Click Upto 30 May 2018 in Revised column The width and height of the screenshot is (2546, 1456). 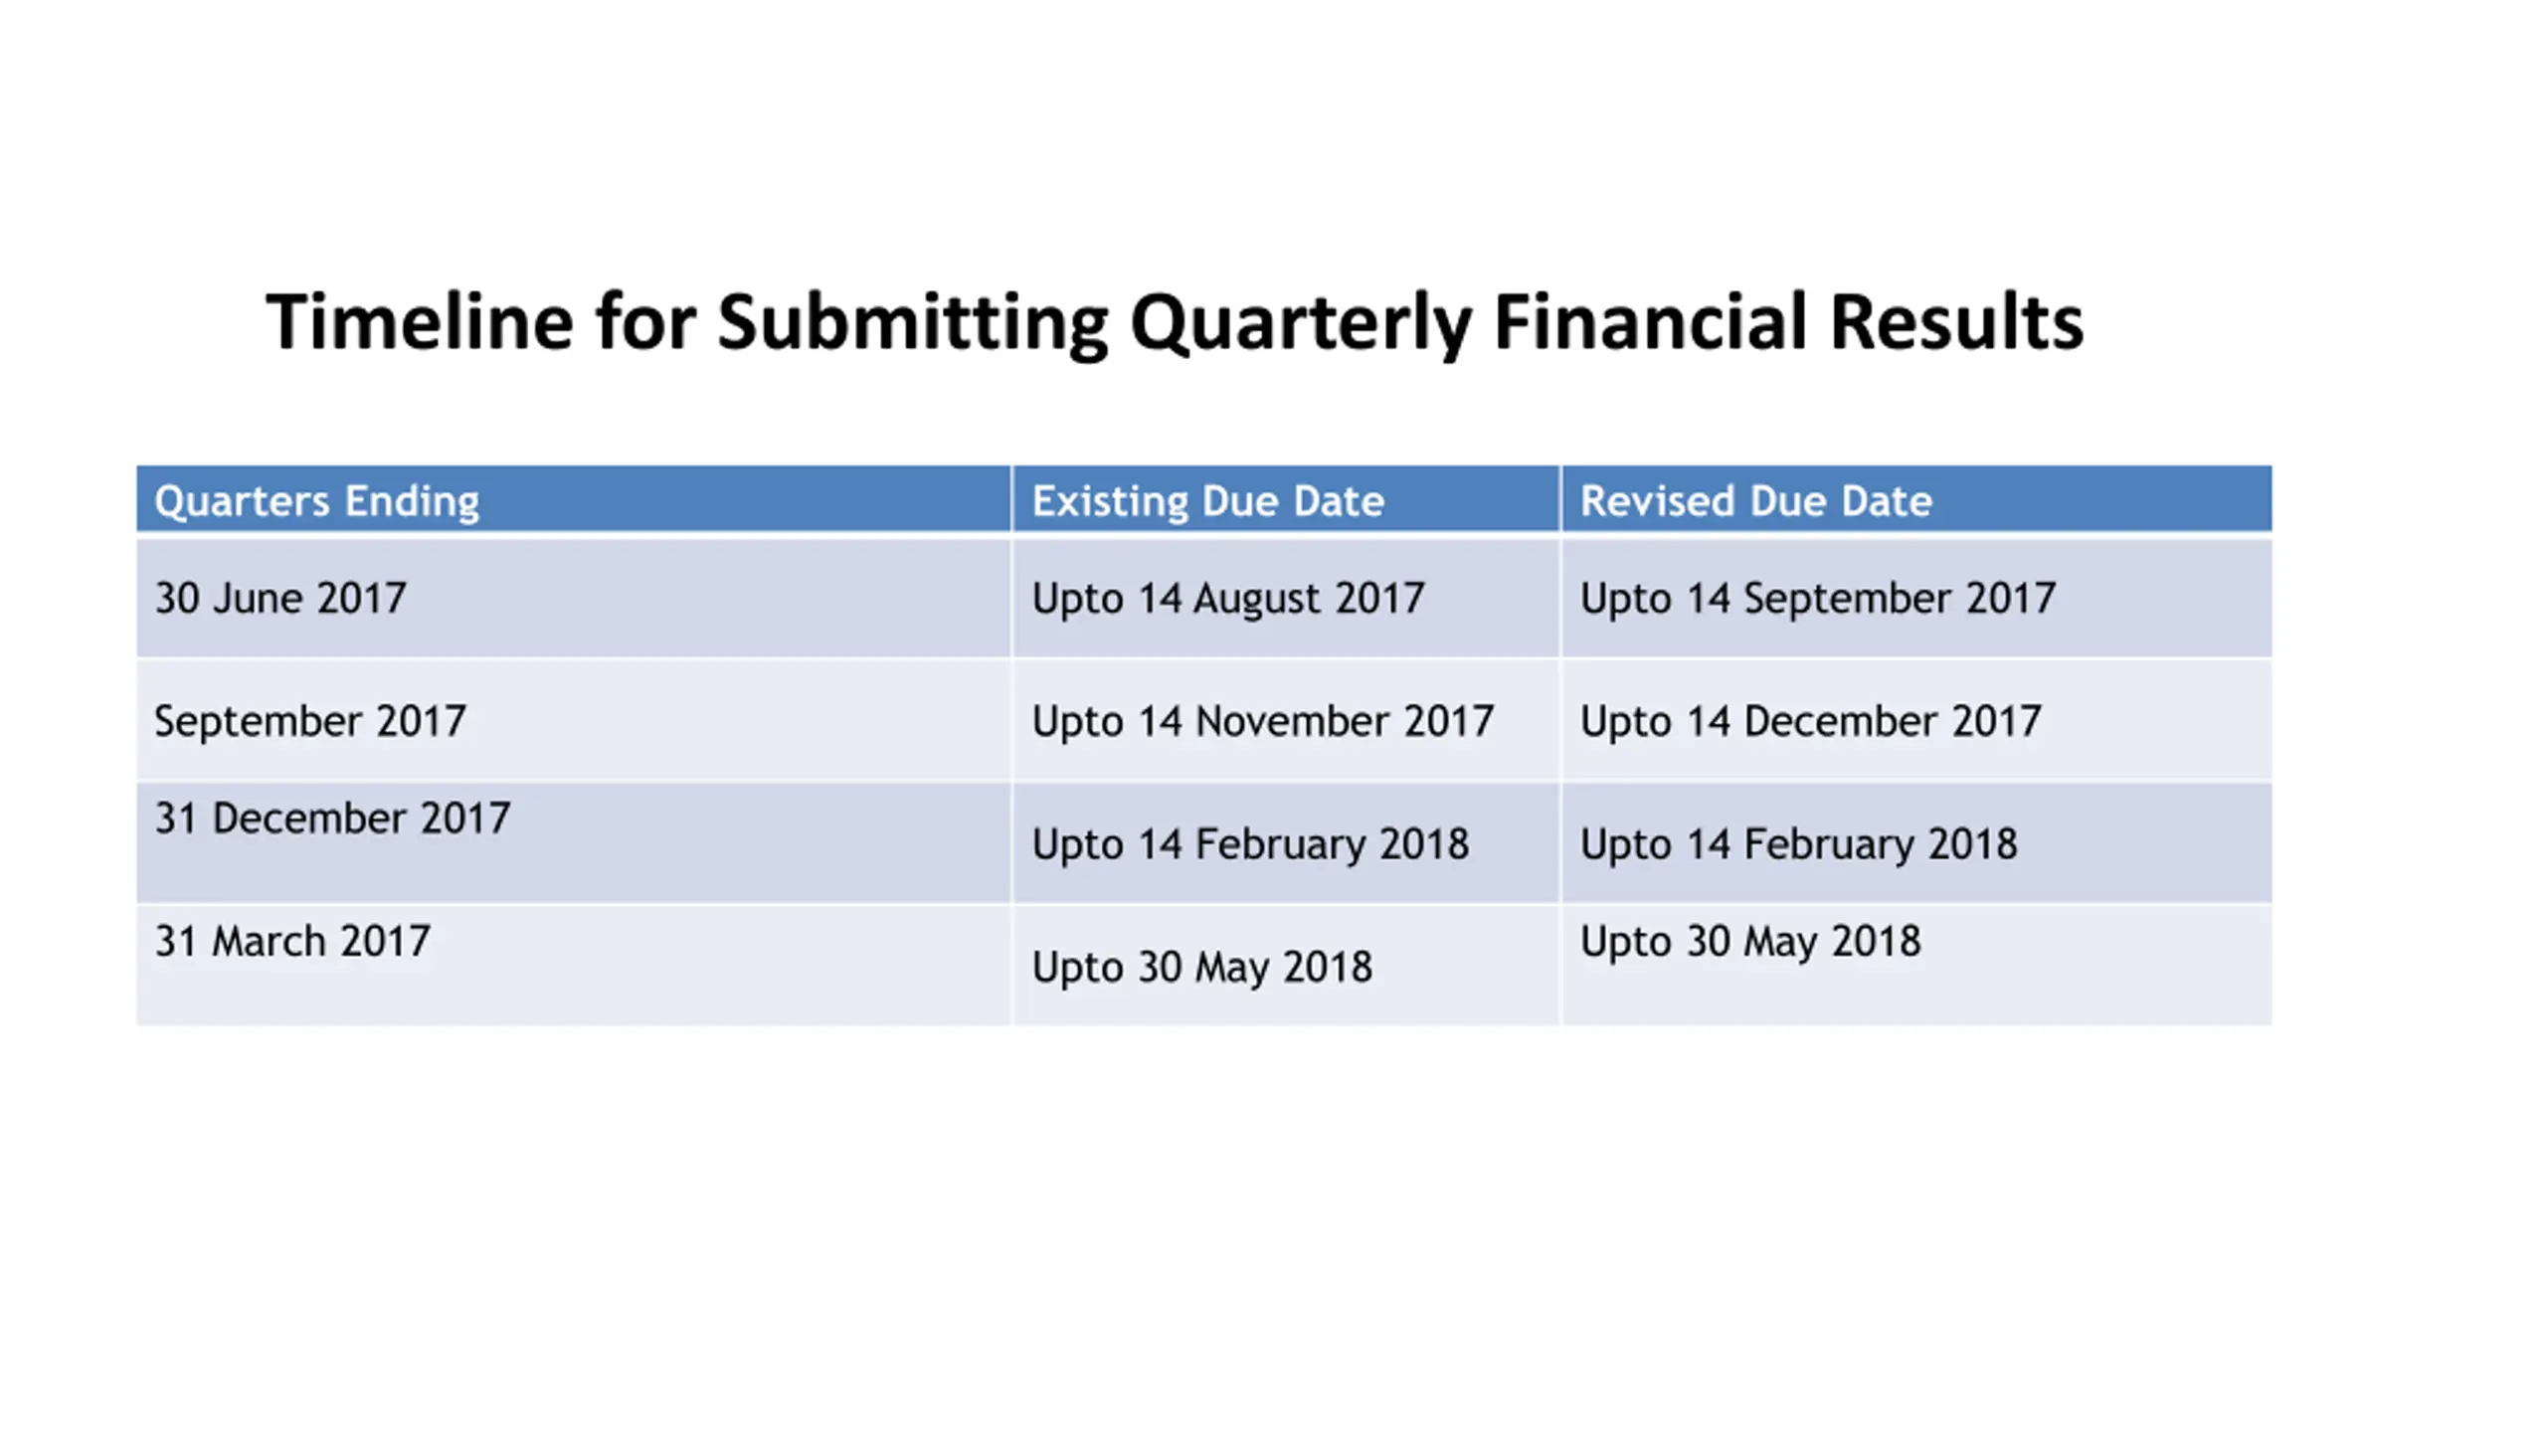pyautogui.click(x=1917, y=965)
